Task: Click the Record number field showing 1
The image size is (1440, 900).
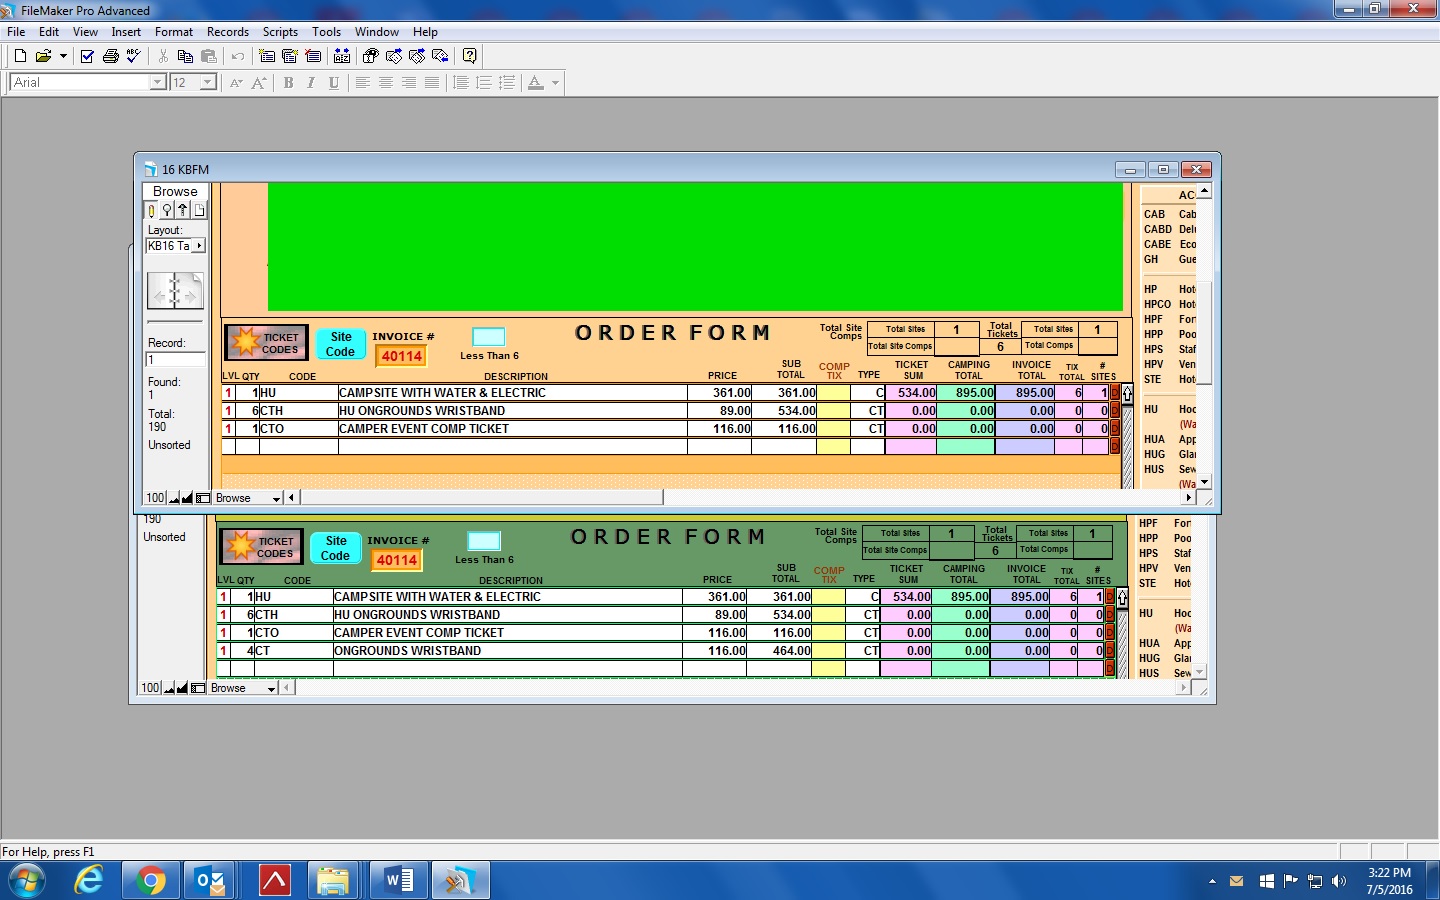Action: click(176, 360)
